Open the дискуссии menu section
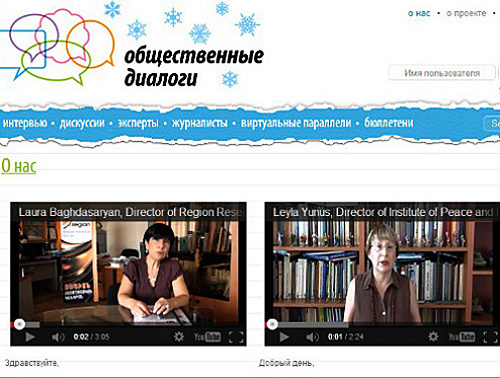This screenshot has width=500, height=378. pos(82,123)
